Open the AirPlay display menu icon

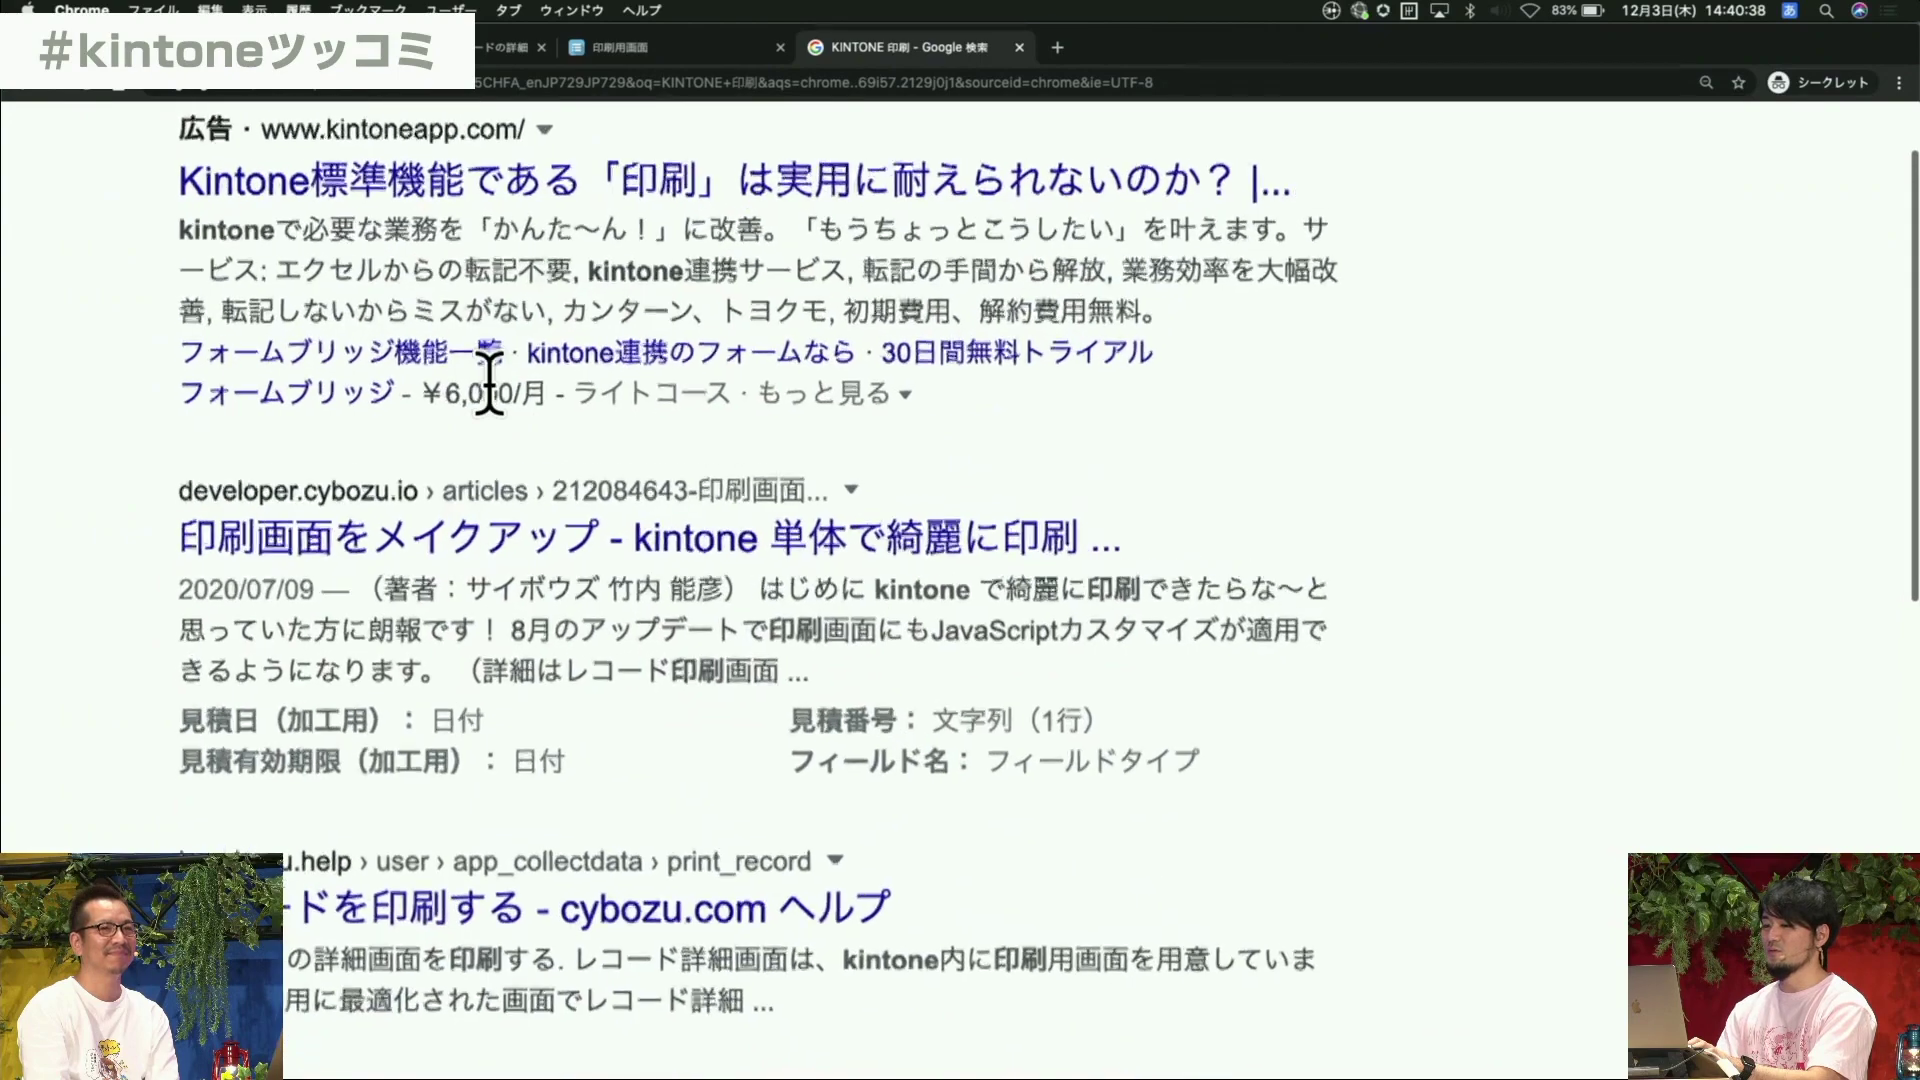pyautogui.click(x=1439, y=11)
